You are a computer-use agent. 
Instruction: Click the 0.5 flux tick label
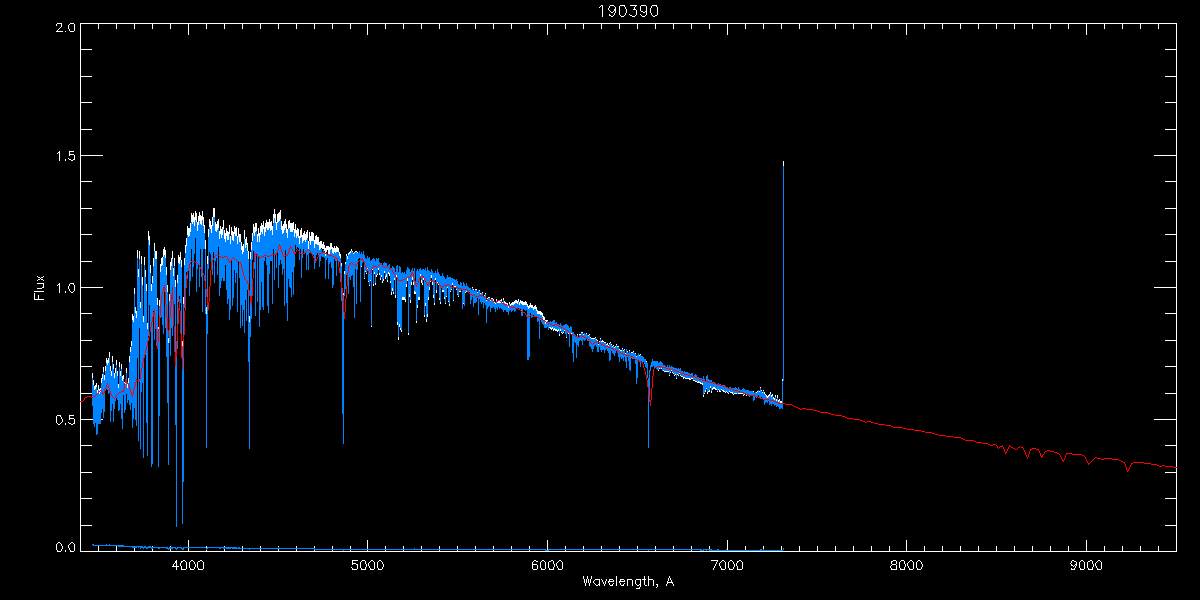pyautogui.click(x=65, y=419)
